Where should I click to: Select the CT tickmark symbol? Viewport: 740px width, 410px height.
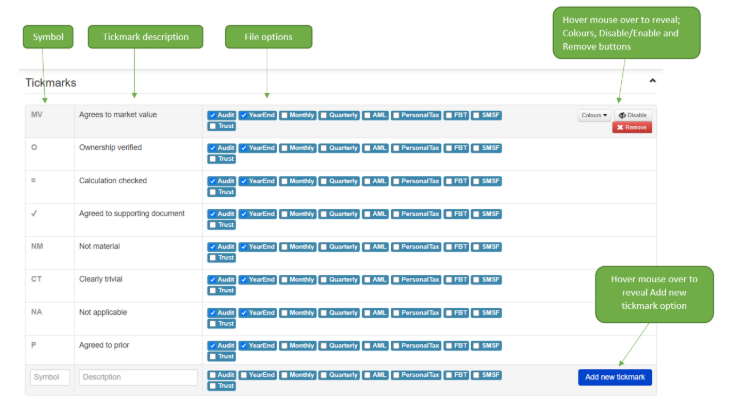point(37,279)
